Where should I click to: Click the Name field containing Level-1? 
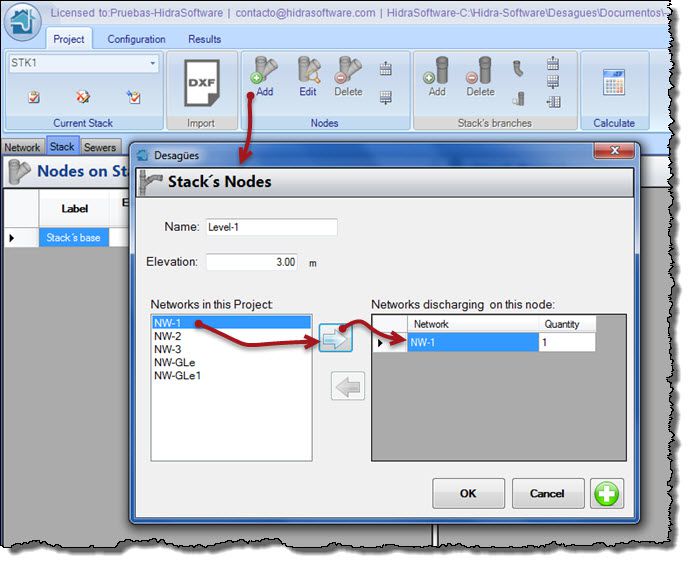click(x=270, y=227)
